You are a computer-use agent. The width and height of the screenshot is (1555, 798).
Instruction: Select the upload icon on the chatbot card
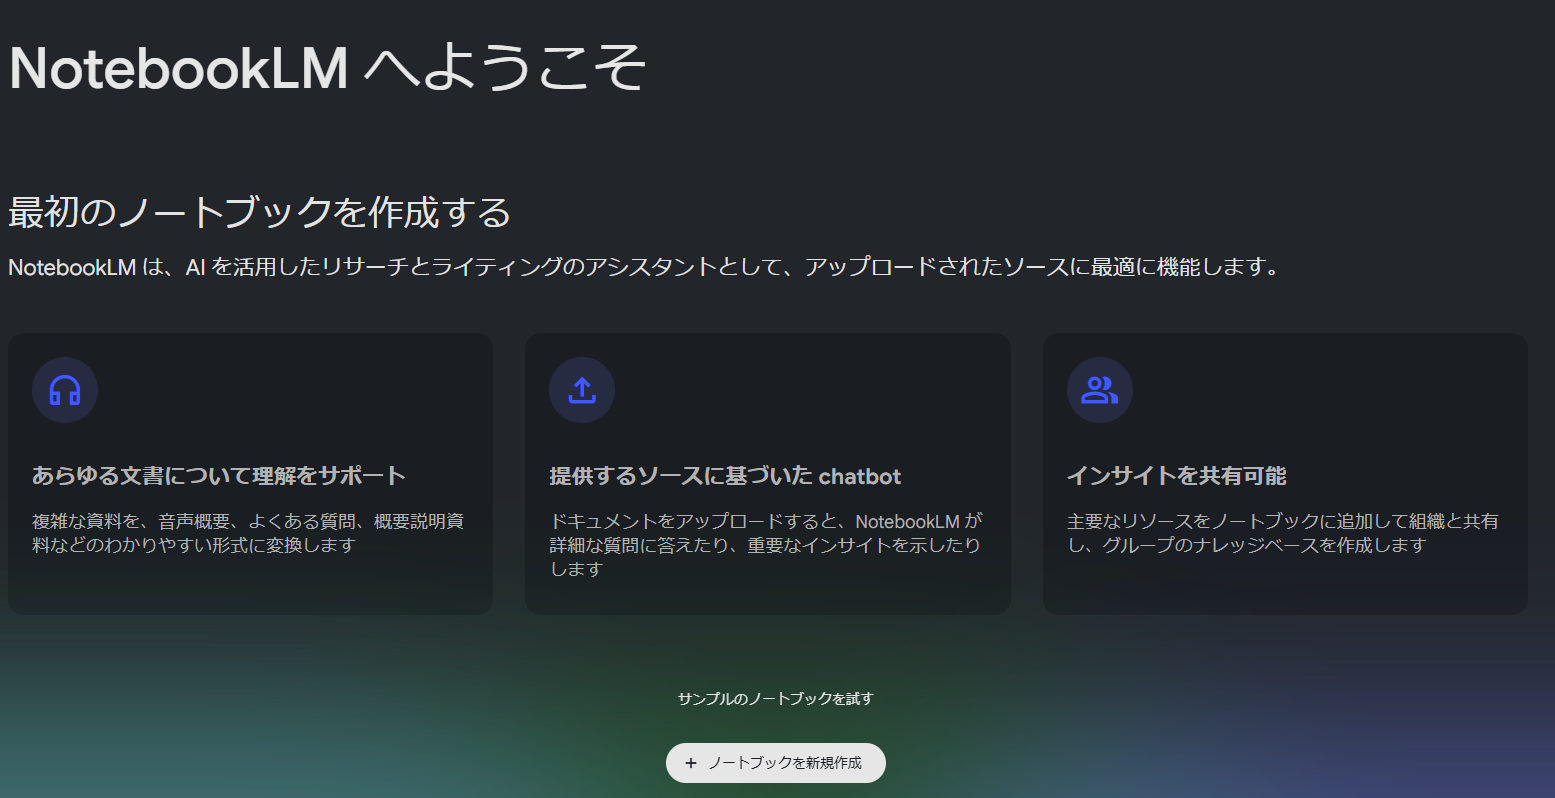click(x=582, y=390)
